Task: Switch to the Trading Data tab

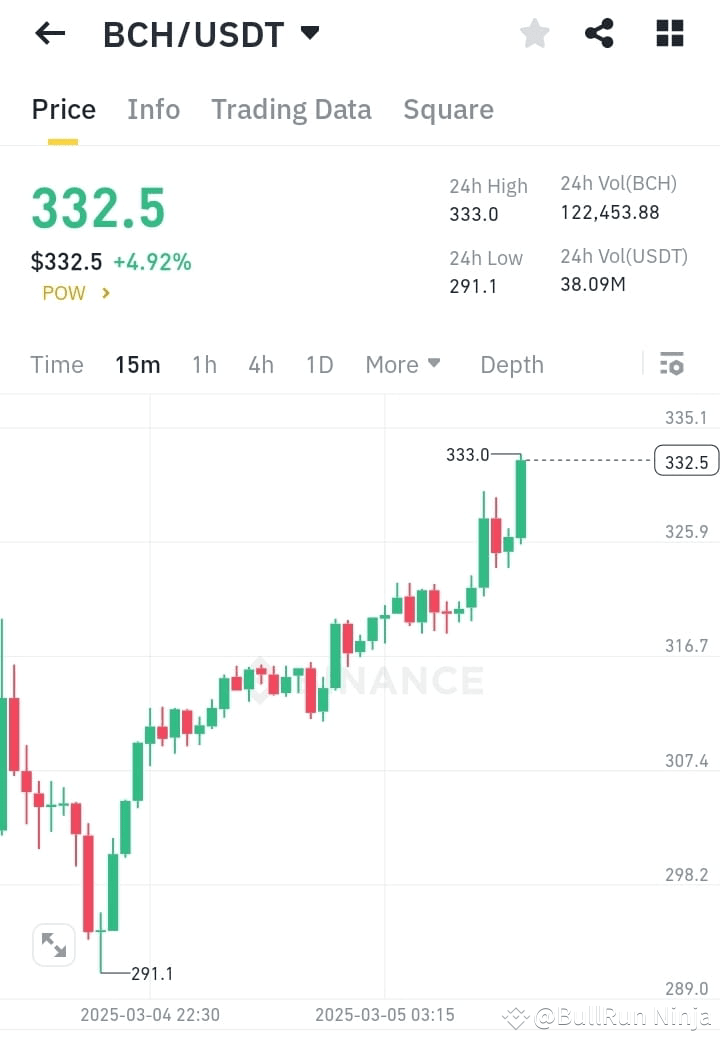Action: (291, 109)
